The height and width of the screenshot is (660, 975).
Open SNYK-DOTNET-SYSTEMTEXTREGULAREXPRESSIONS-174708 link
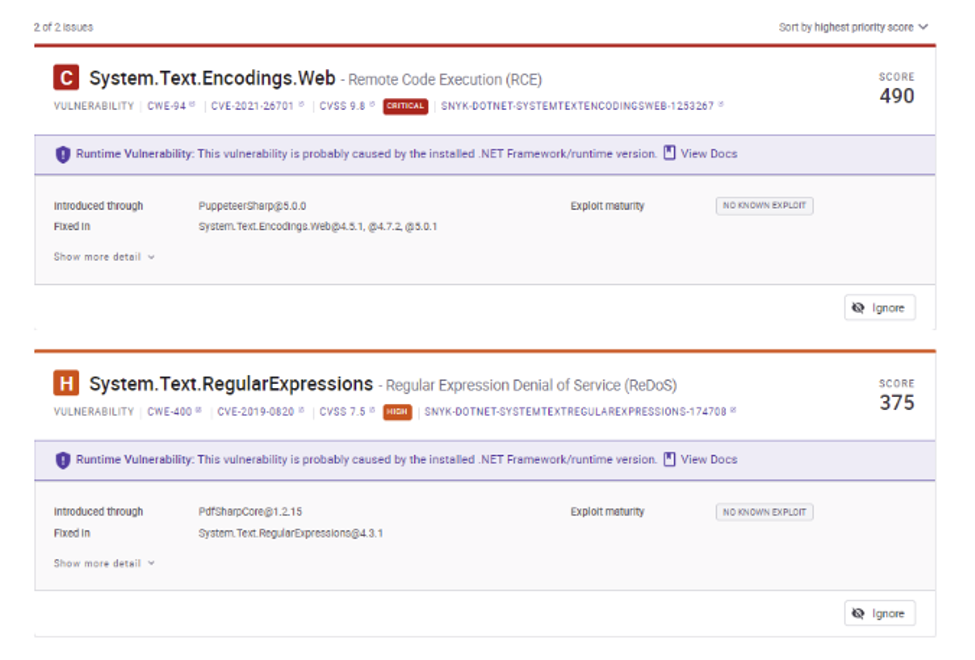point(577,412)
